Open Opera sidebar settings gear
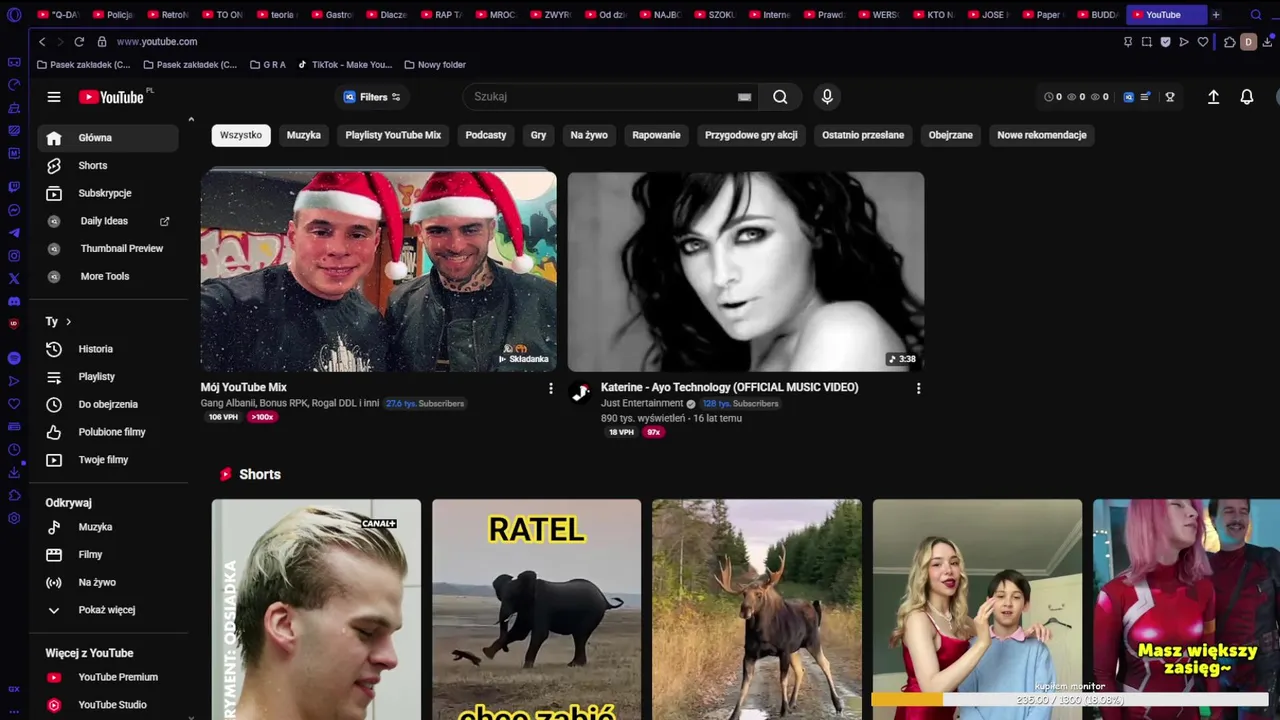The height and width of the screenshot is (720, 1280). tap(14, 518)
